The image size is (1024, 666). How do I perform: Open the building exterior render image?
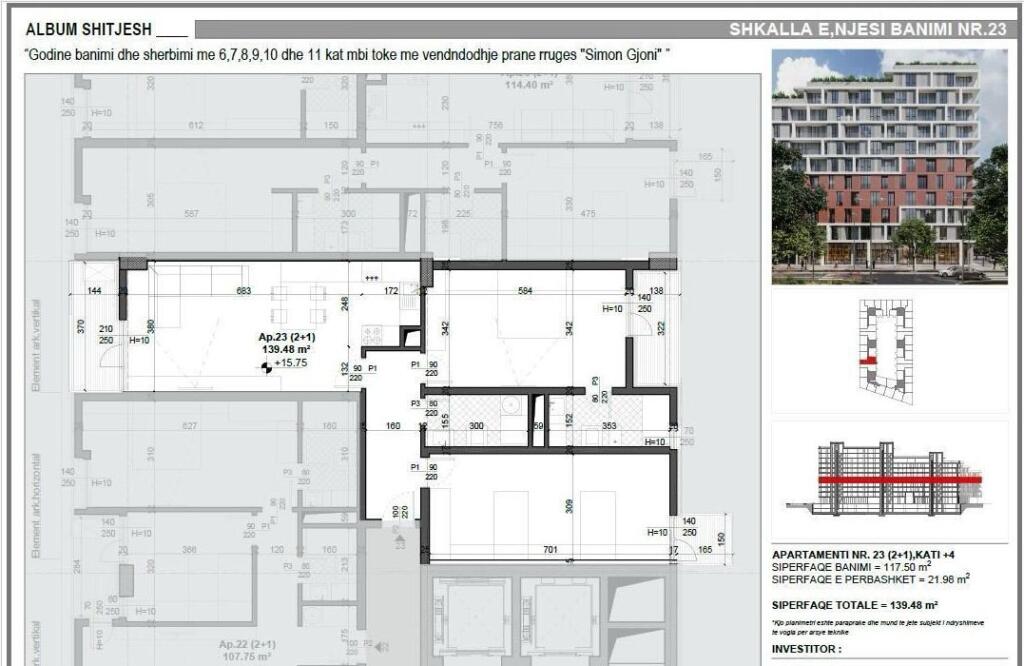889,166
